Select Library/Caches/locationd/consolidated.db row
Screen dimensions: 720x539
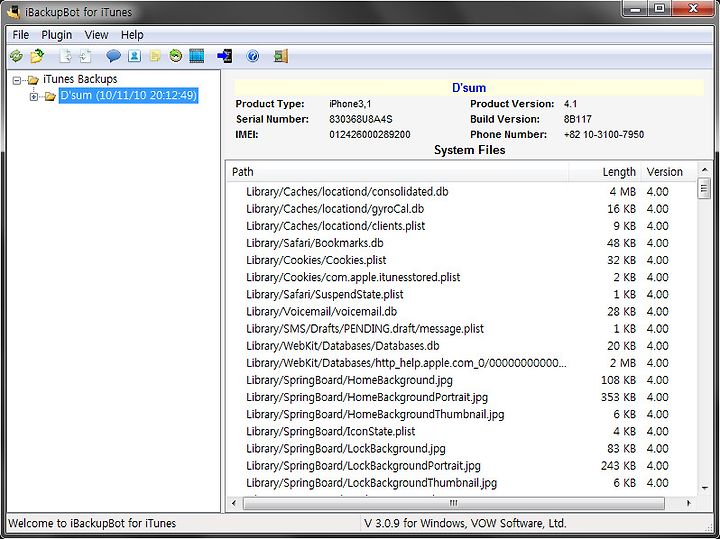461,191
